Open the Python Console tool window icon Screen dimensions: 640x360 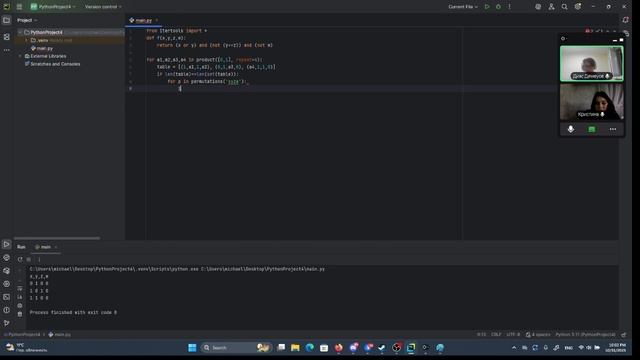7,271
